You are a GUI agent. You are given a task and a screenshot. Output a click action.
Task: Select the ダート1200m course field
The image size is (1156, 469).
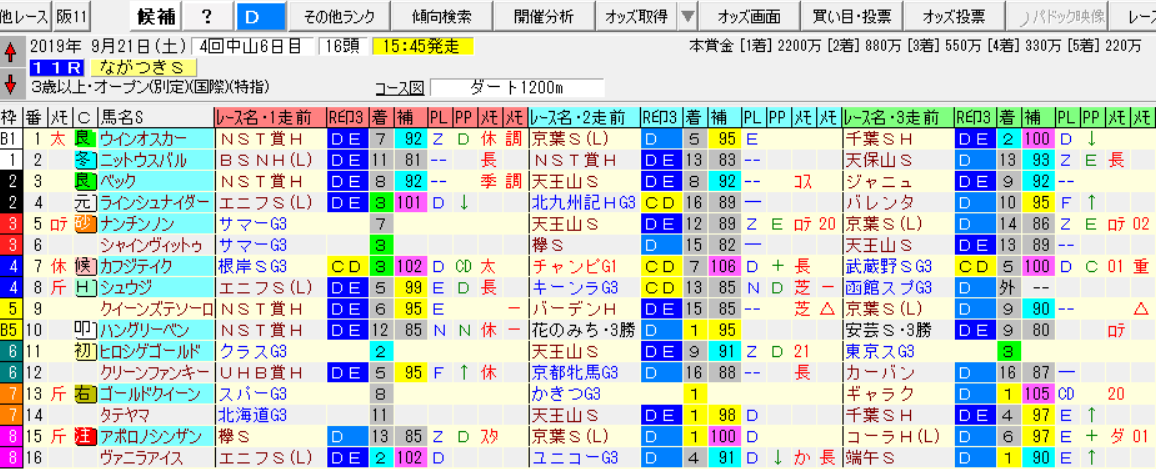516,88
